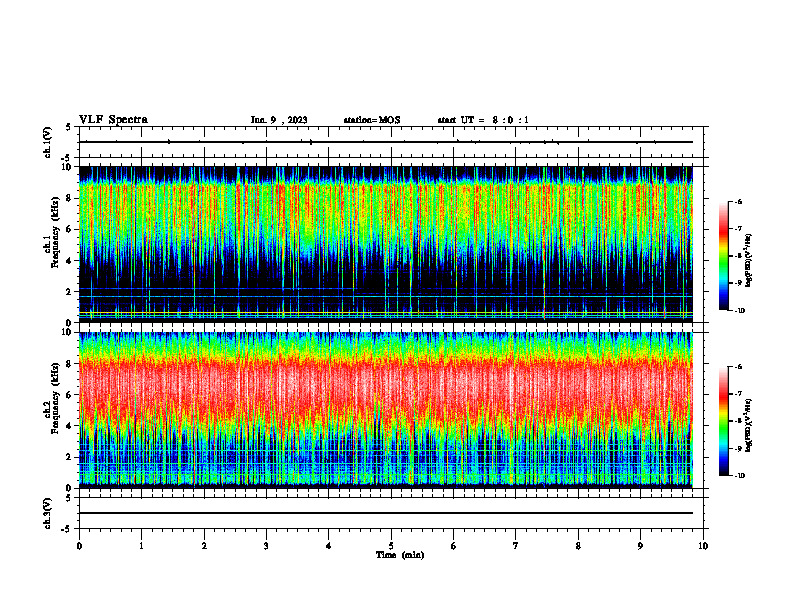Click the log(PSD) label beside ch.2 color scale
The height and width of the screenshot is (612, 792).
point(749,426)
